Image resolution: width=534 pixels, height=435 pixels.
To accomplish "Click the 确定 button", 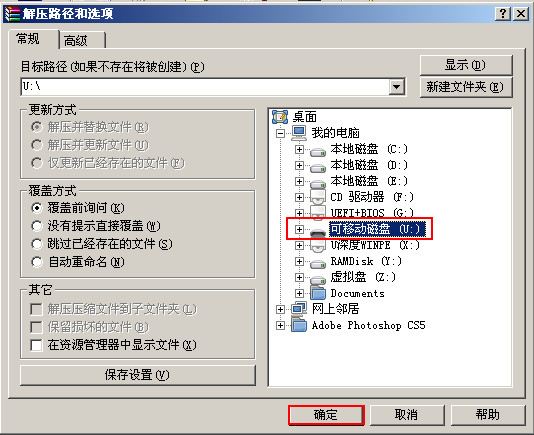I will click(326, 415).
